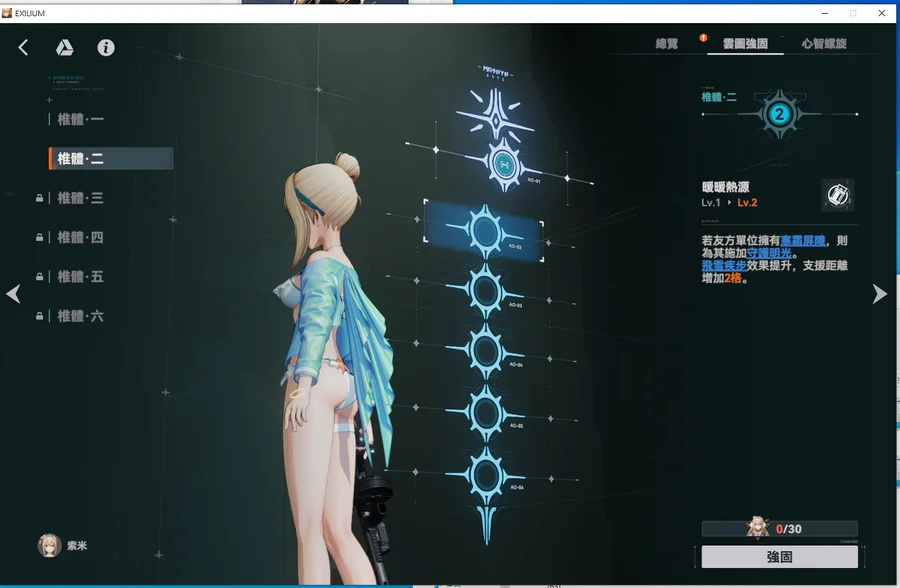
Task: Open the 雲圖強固 tab
Action: coord(745,44)
